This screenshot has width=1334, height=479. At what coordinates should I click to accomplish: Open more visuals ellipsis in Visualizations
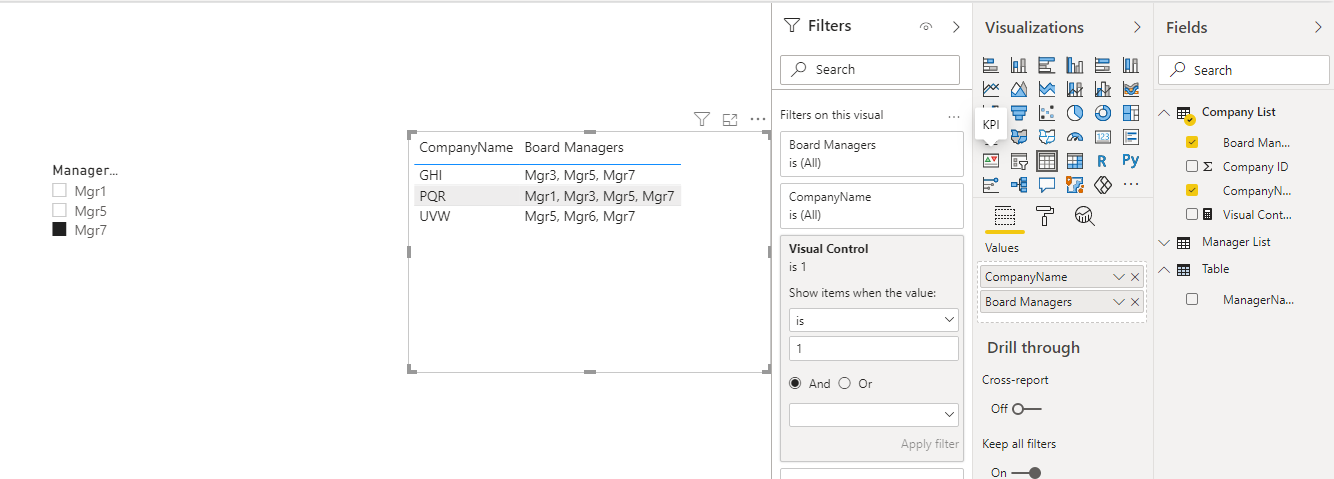(x=1131, y=185)
